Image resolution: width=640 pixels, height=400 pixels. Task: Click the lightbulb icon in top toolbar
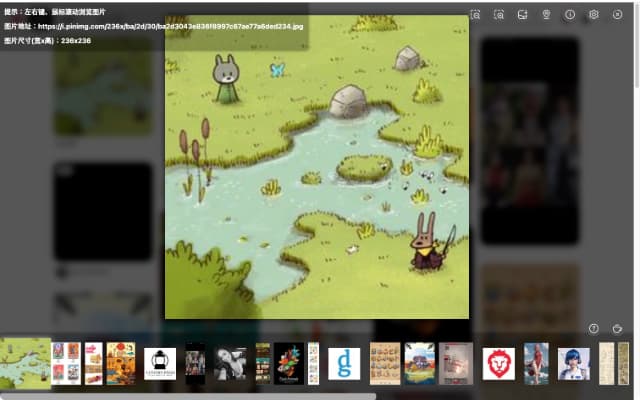(546, 15)
